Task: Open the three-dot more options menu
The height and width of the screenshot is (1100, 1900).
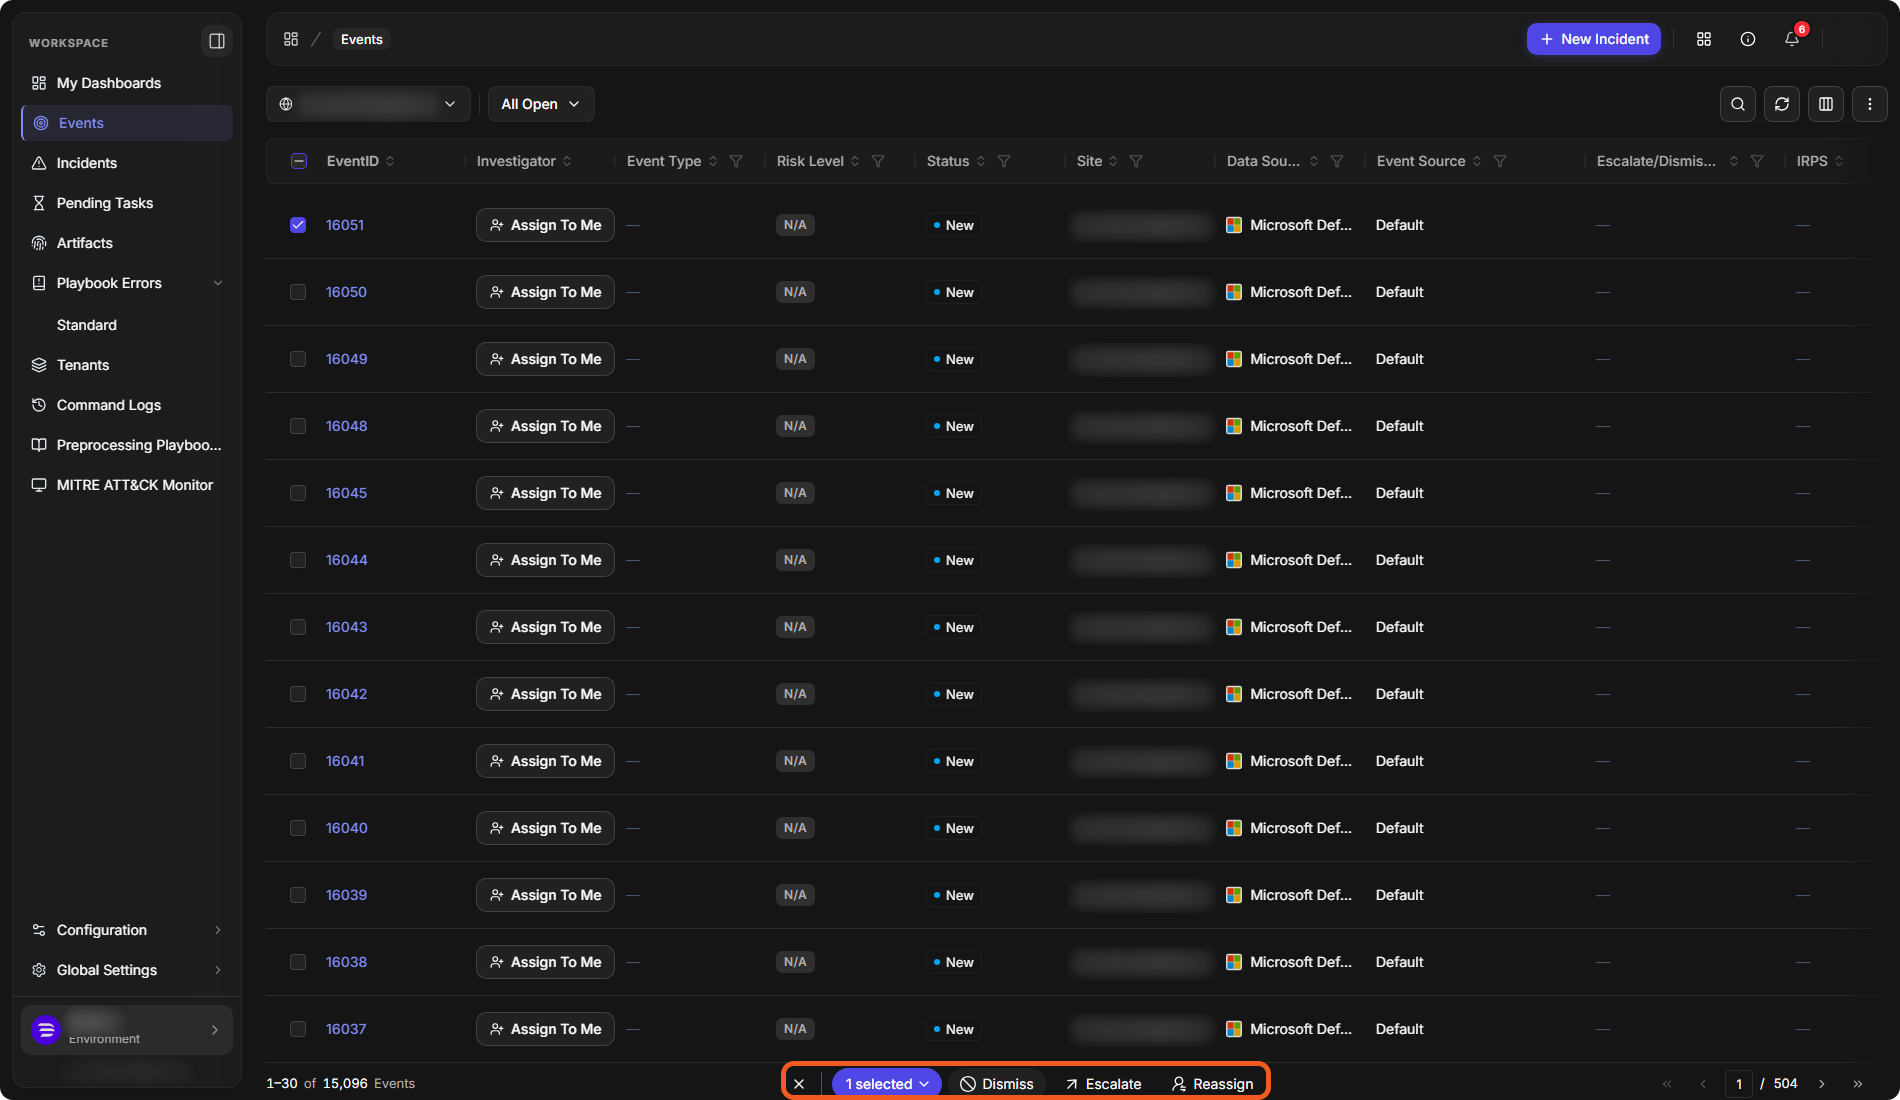Action: (x=1870, y=104)
